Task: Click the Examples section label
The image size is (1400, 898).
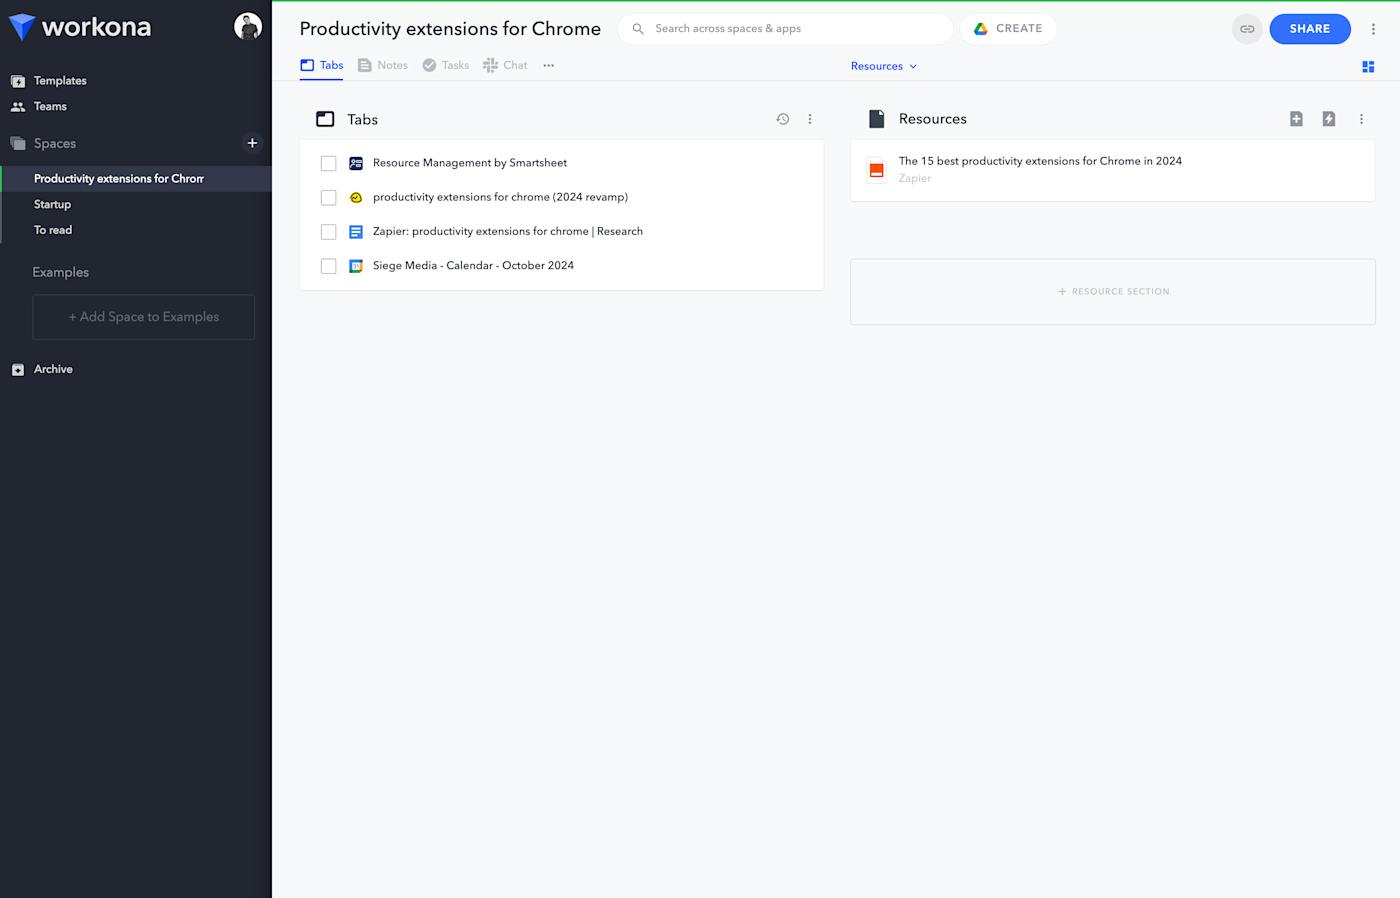Action: (60, 272)
